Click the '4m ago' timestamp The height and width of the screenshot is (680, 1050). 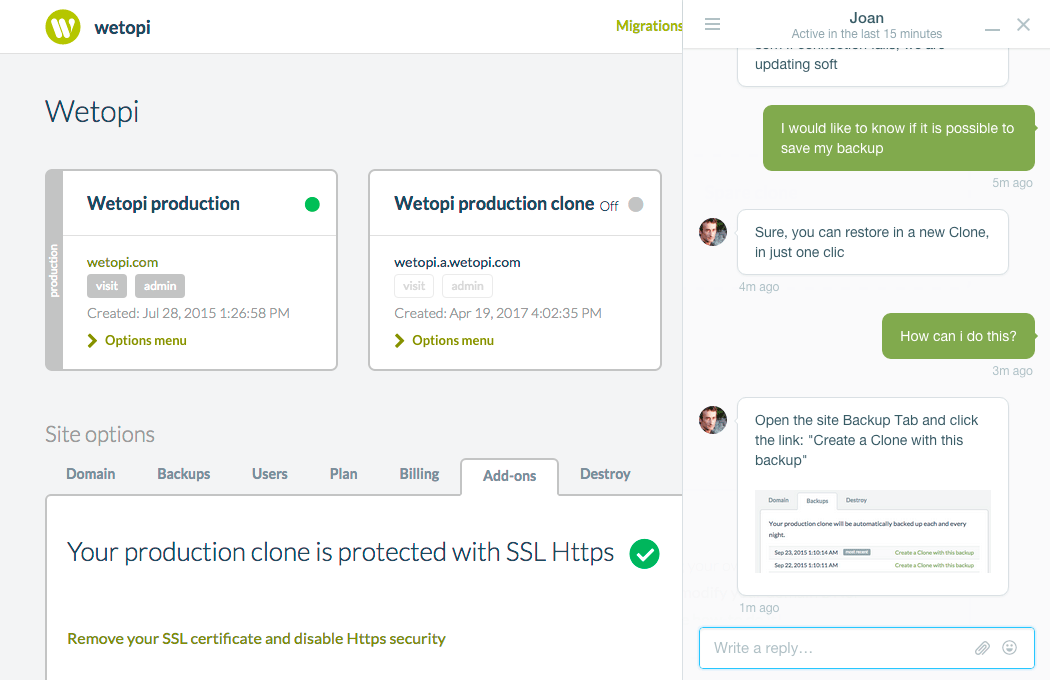pyautogui.click(x=759, y=287)
